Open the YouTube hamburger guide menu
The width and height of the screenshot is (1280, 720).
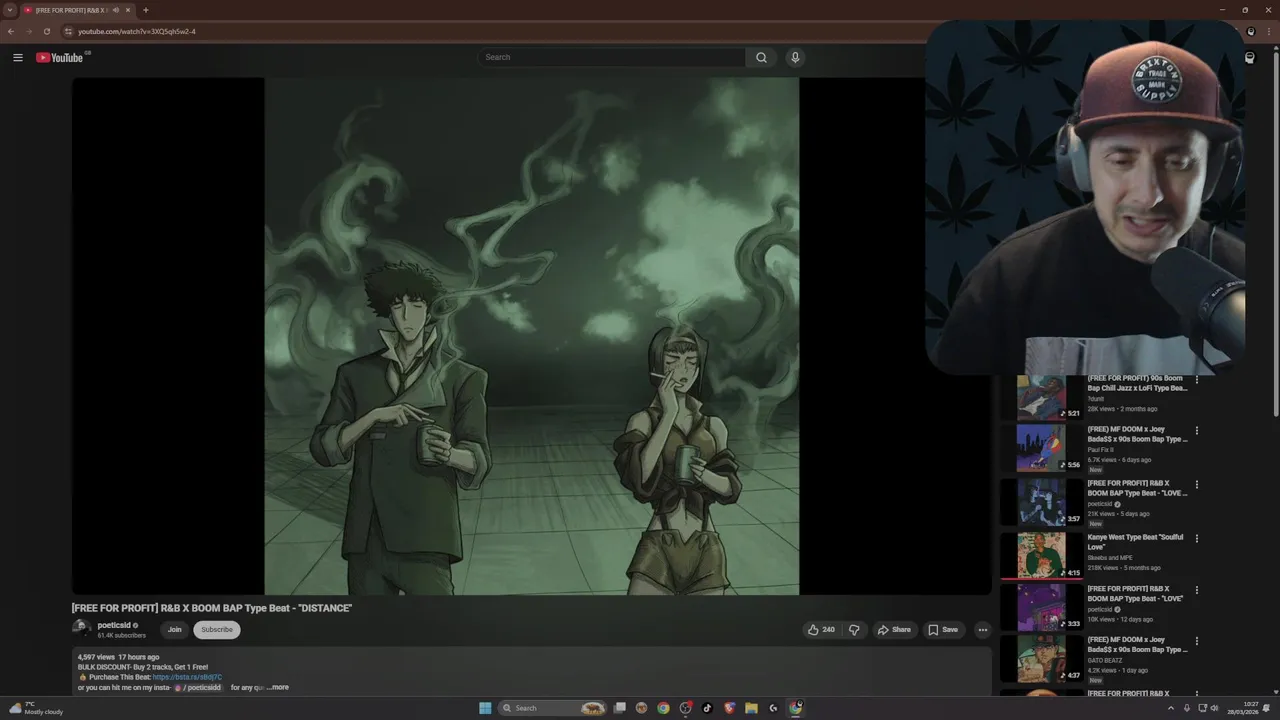[x=18, y=58]
